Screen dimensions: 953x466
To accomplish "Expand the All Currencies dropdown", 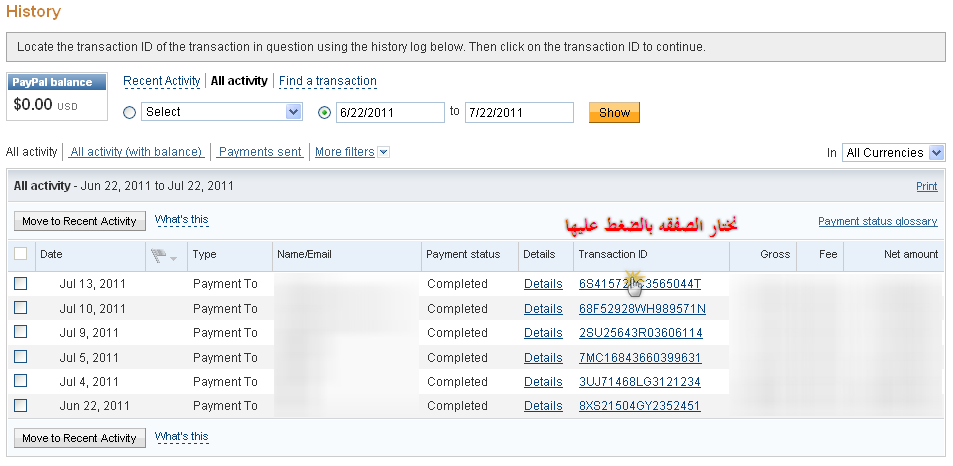I will click(893, 152).
